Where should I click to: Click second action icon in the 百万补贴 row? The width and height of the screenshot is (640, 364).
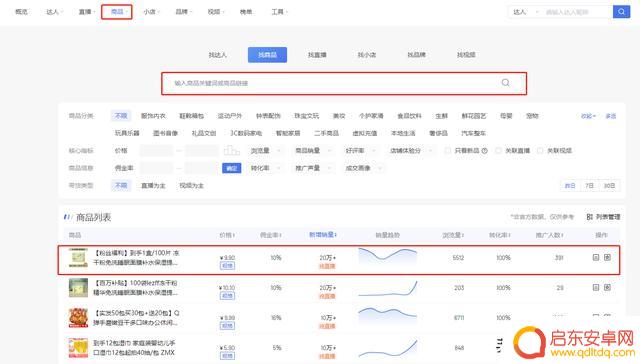tap(607, 288)
